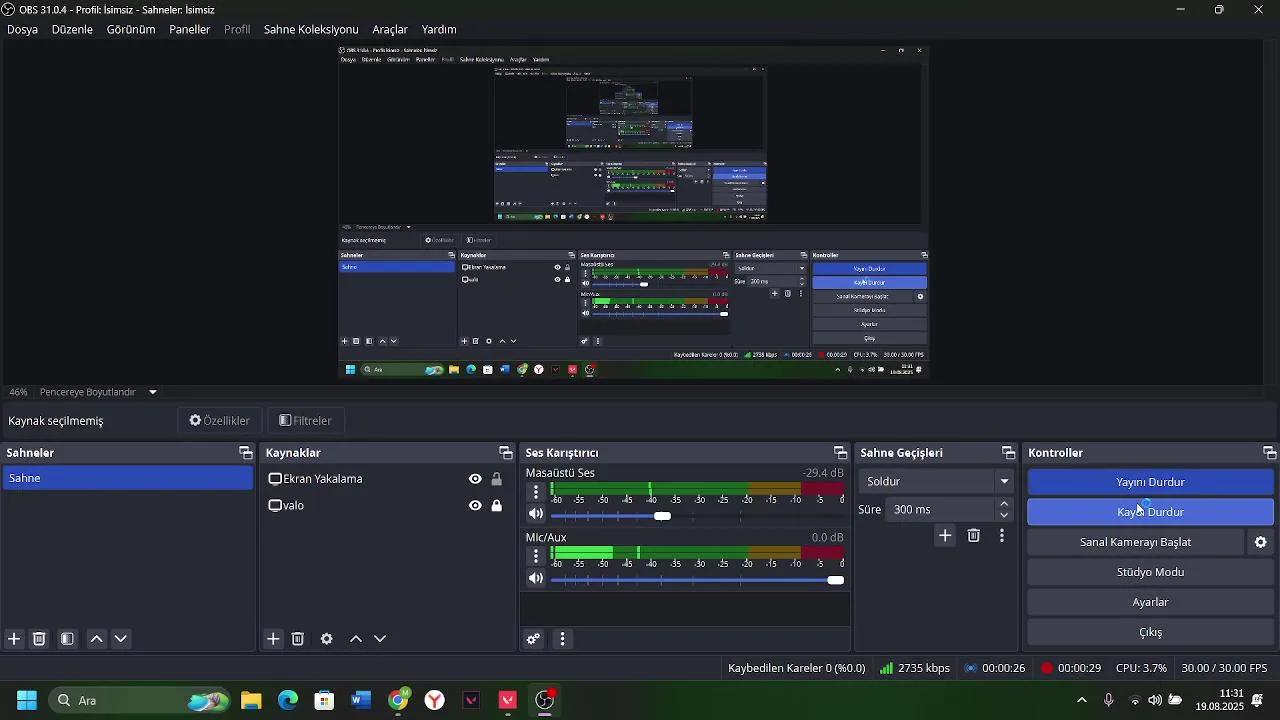Image resolution: width=1280 pixels, height=720 pixels.
Task: Click Yayını Durdur button
Action: [1151, 482]
